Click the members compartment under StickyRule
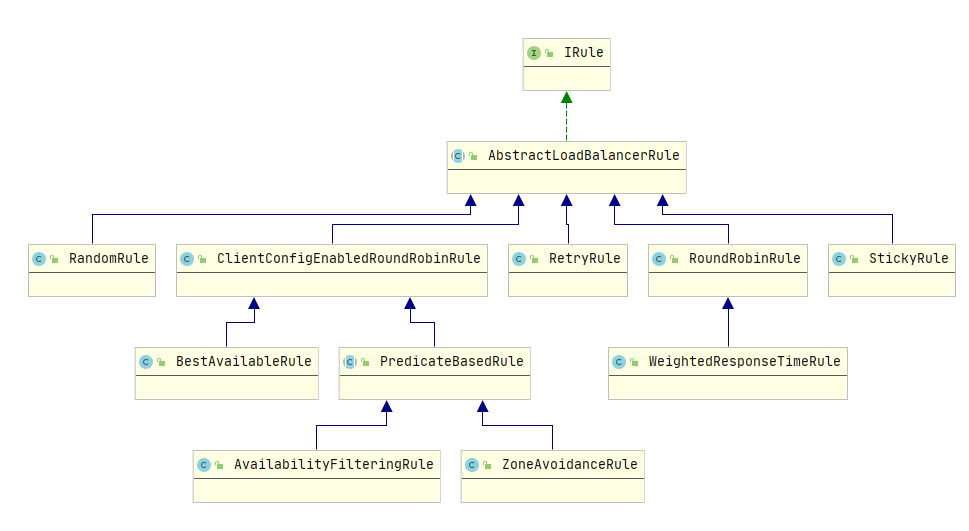This screenshot has height=531, width=969. pos(892,284)
